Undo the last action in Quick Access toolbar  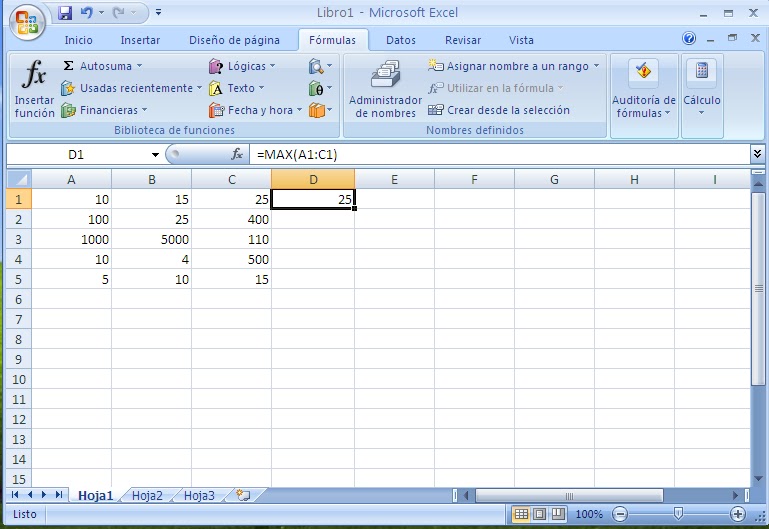(x=87, y=13)
